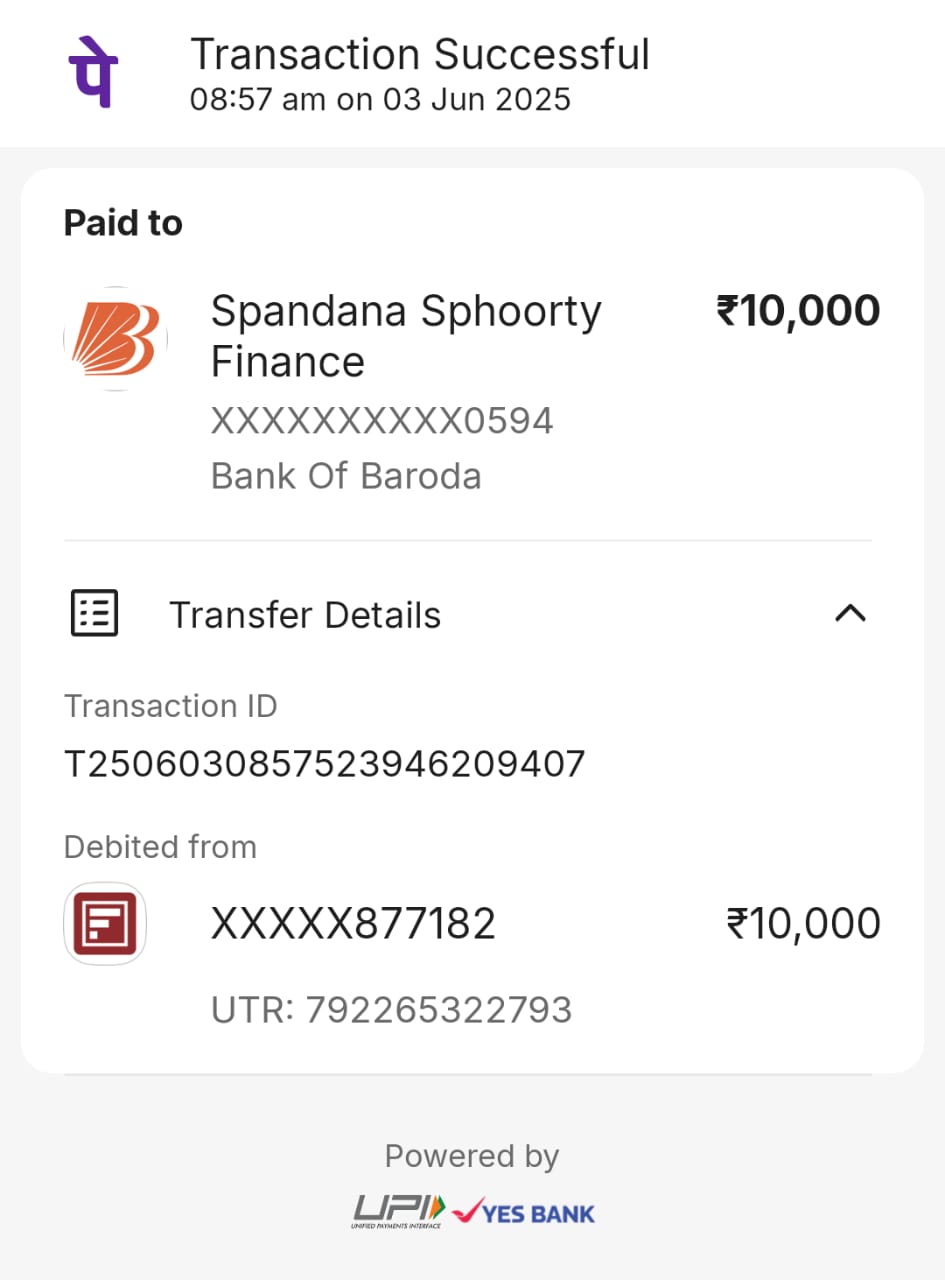Click the payee name Spandana Sphoorty Finance
945x1280 pixels.
pos(405,336)
